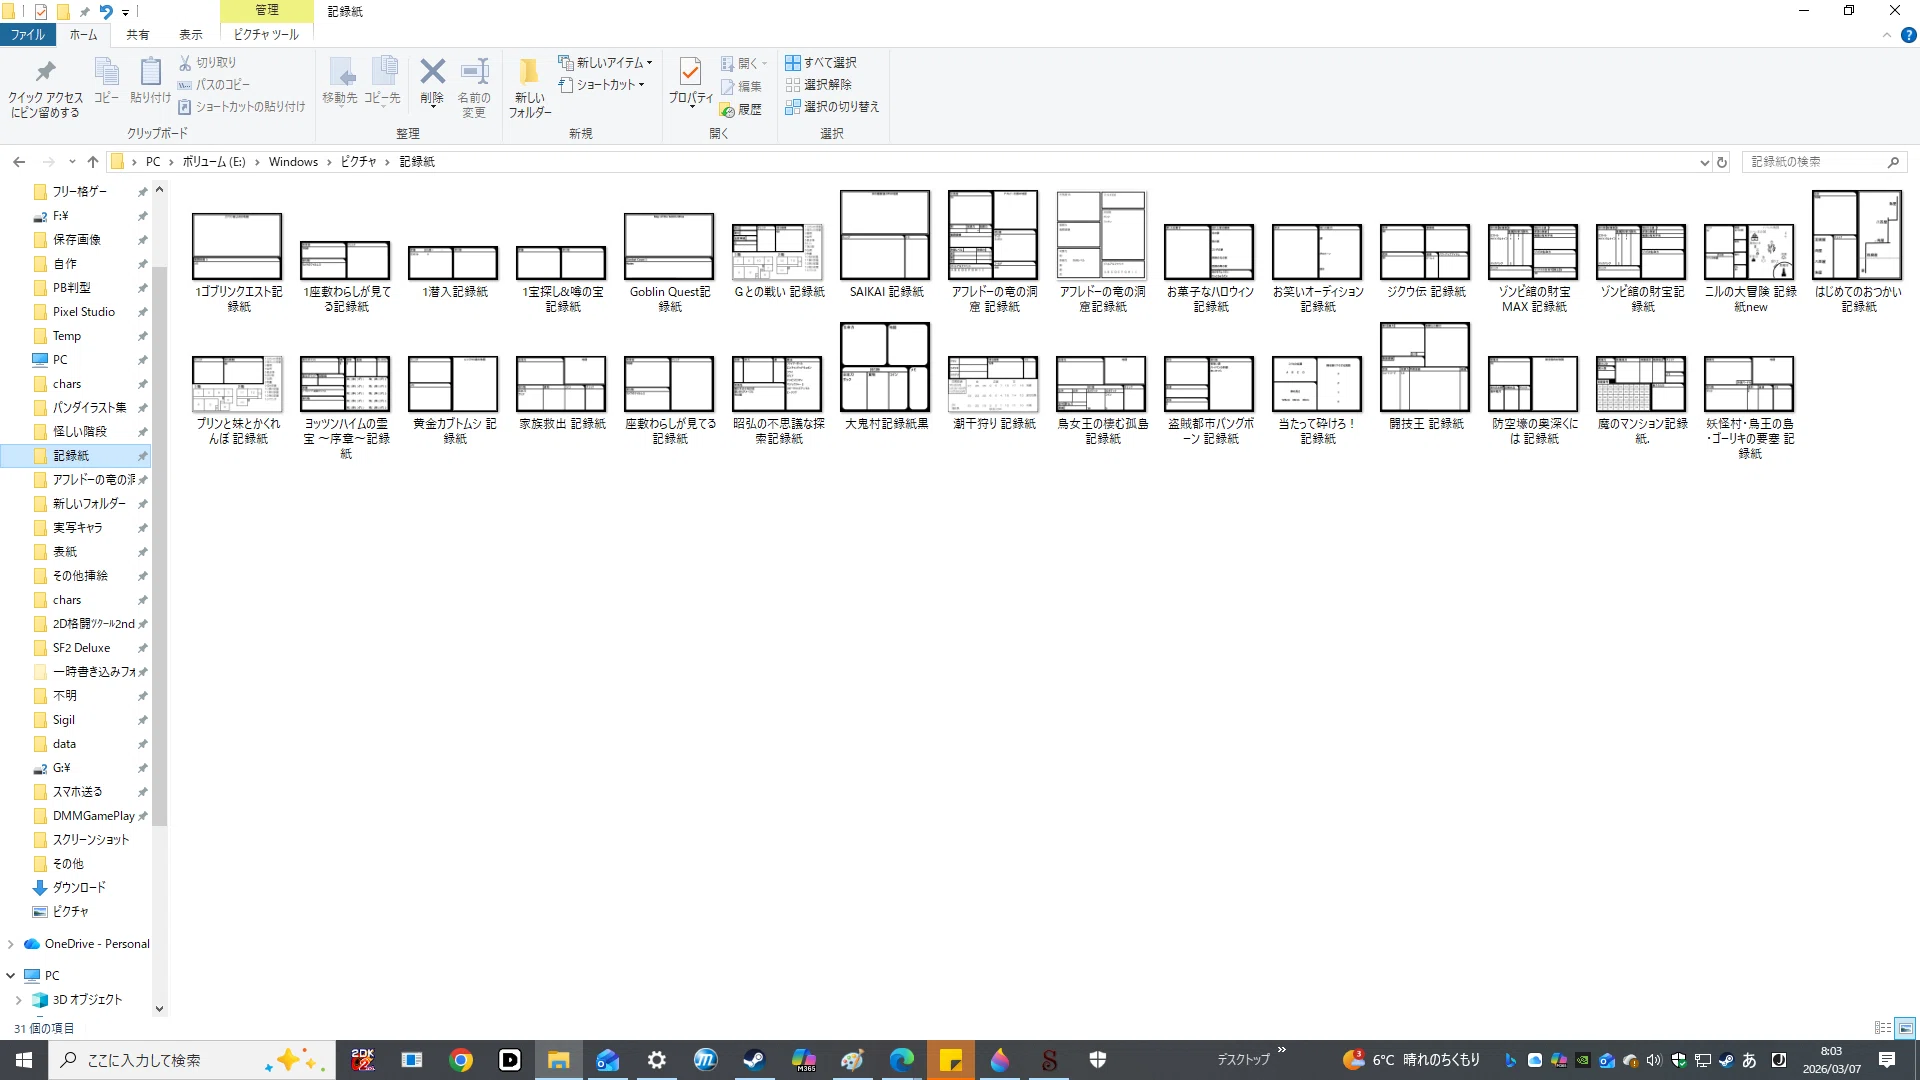This screenshot has width=1920, height=1080.
Task: Click the volume icon in system tray
Action: click(x=1654, y=1060)
